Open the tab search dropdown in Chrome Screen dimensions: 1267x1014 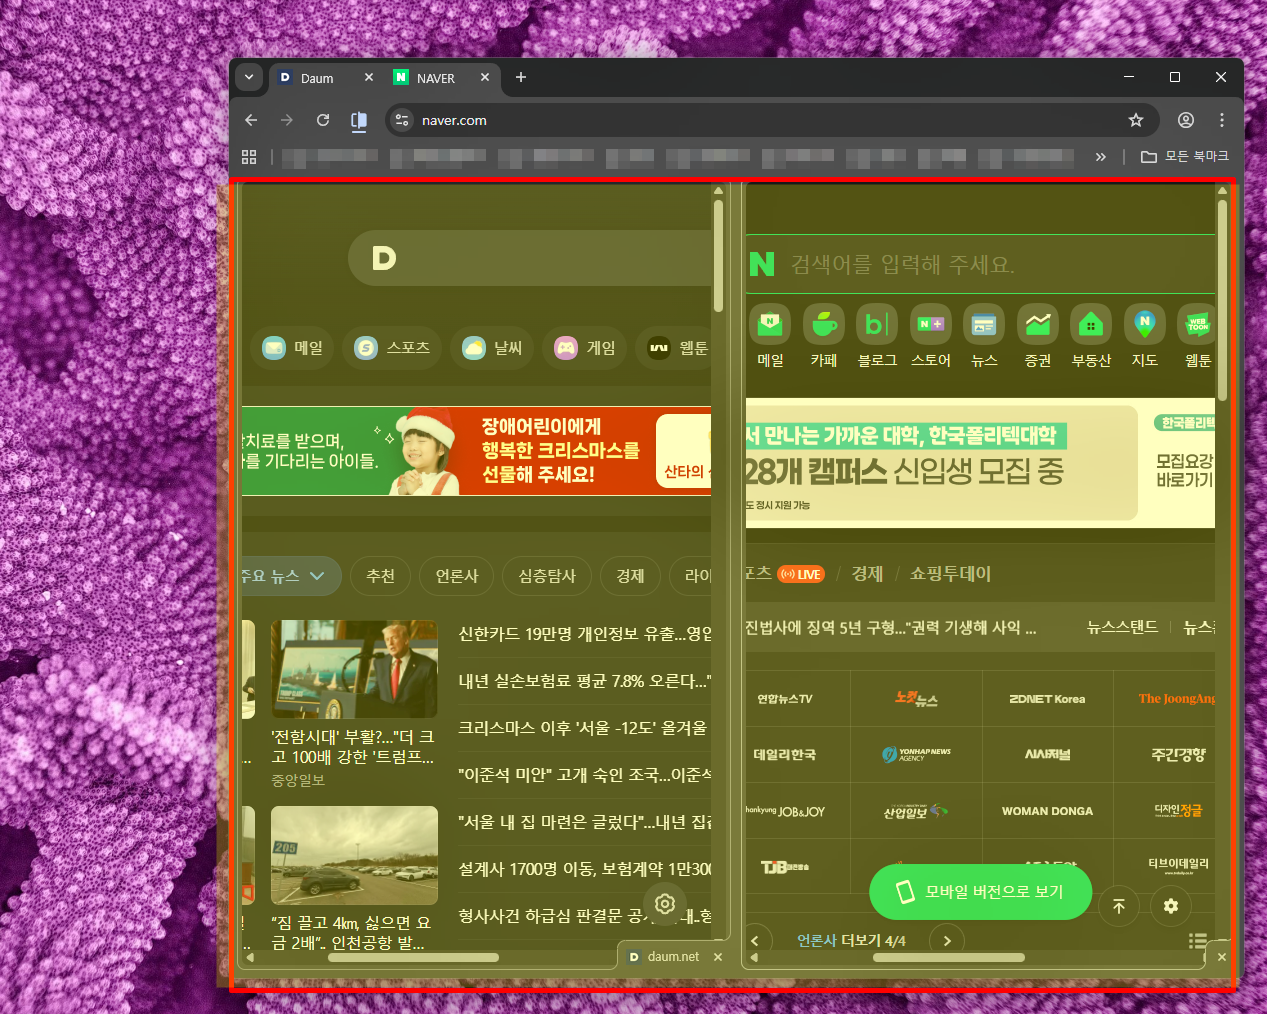pyautogui.click(x=249, y=77)
